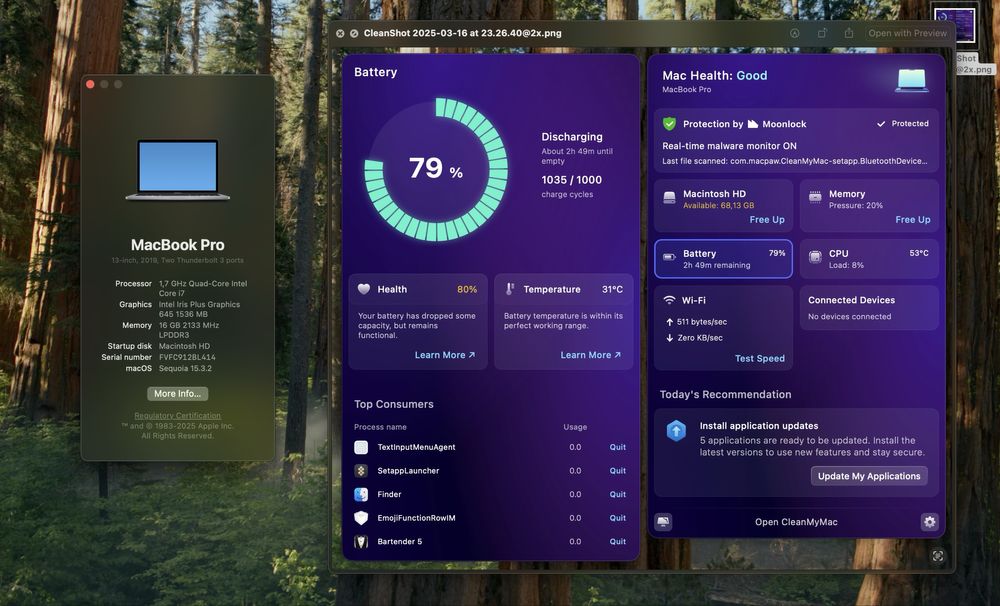Click the battery icon in the Battery tile
Viewport: 1000px width, 606px height.
pos(669,257)
